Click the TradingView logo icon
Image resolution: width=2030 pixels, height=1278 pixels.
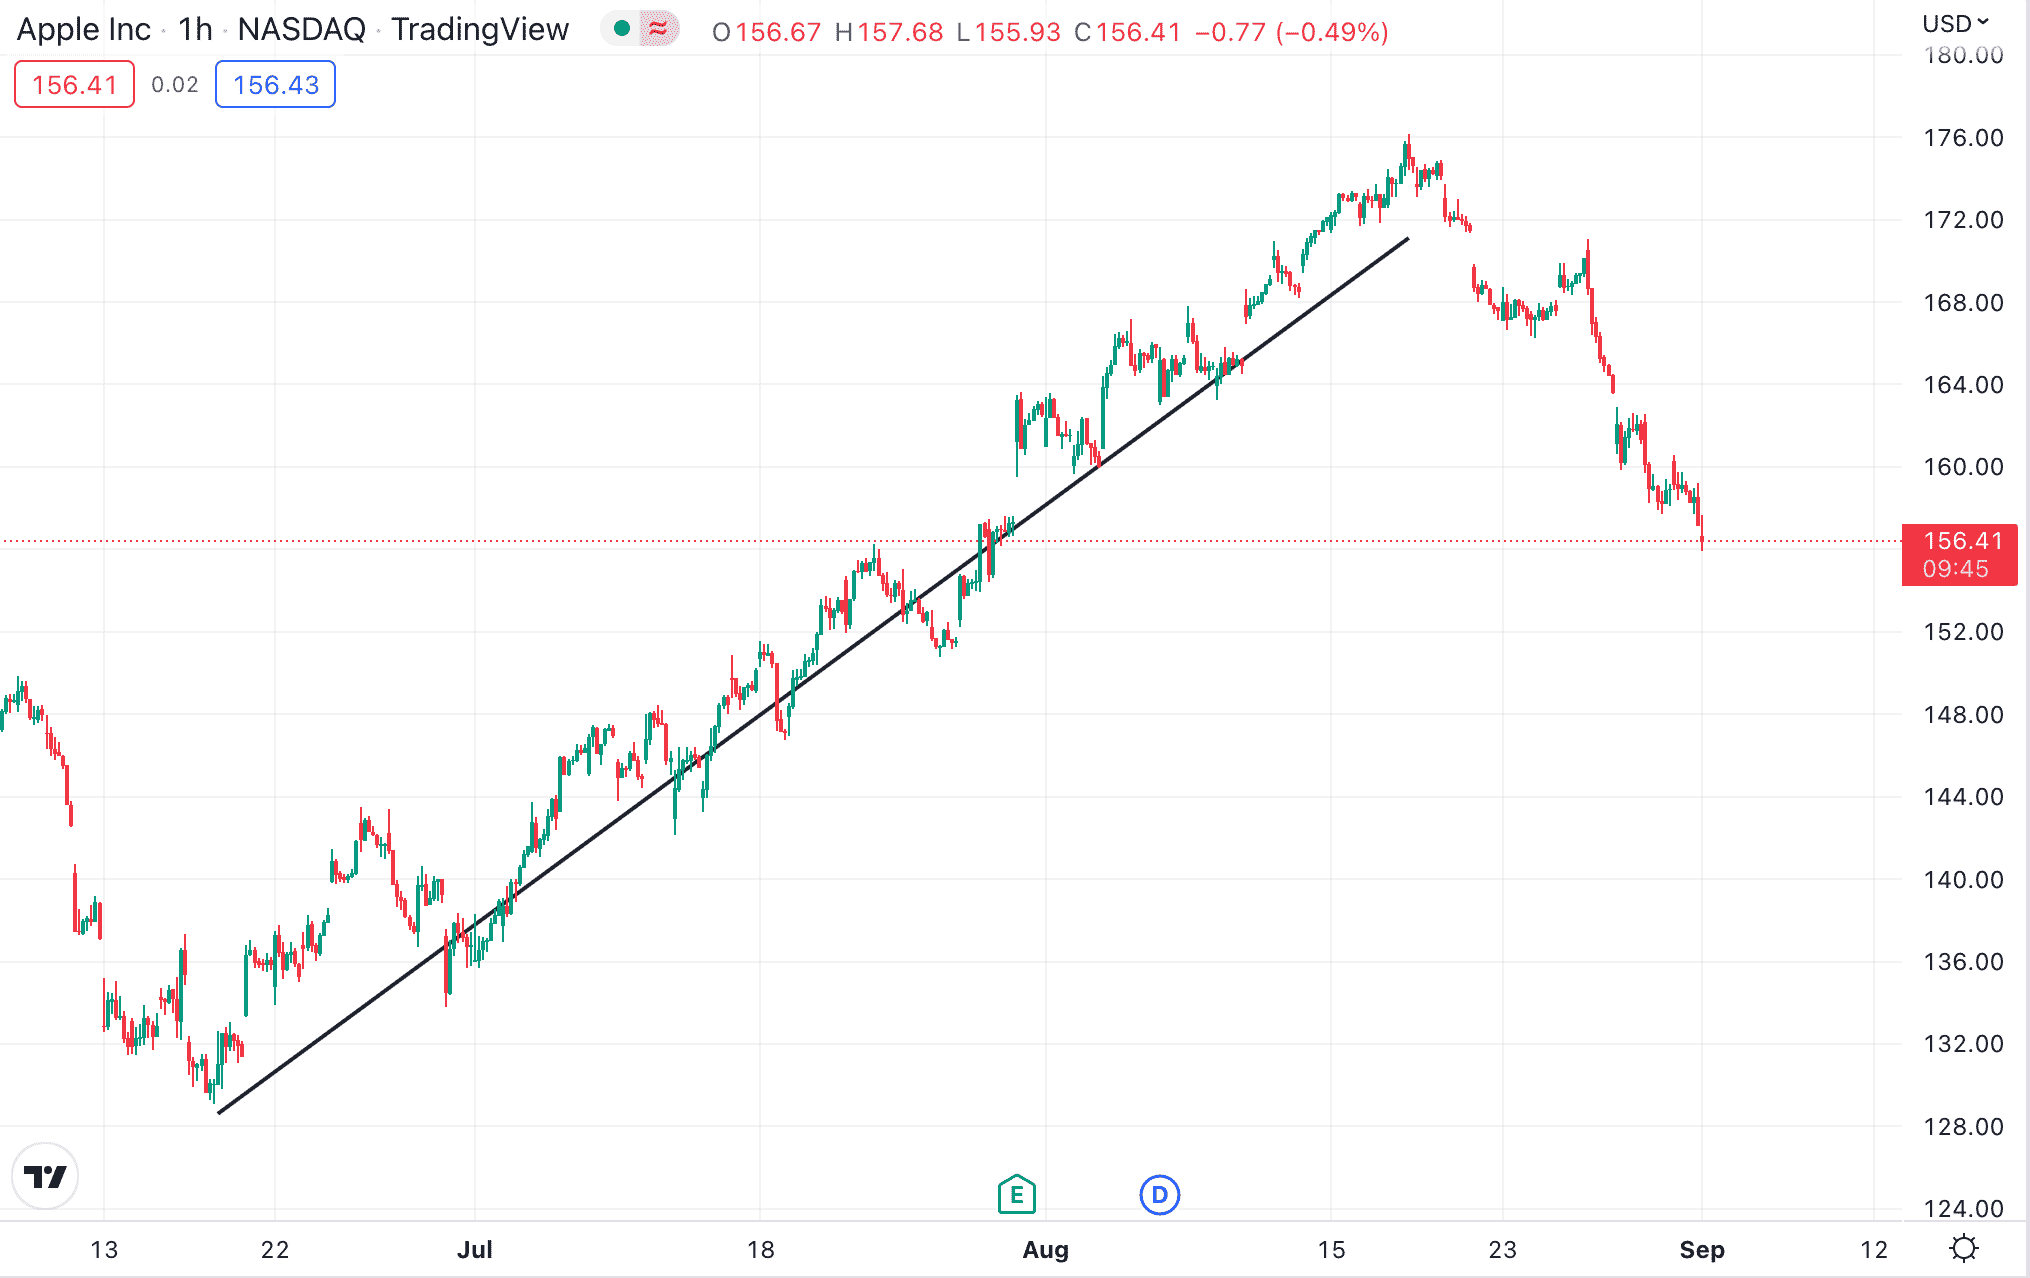[x=45, y=1176]
